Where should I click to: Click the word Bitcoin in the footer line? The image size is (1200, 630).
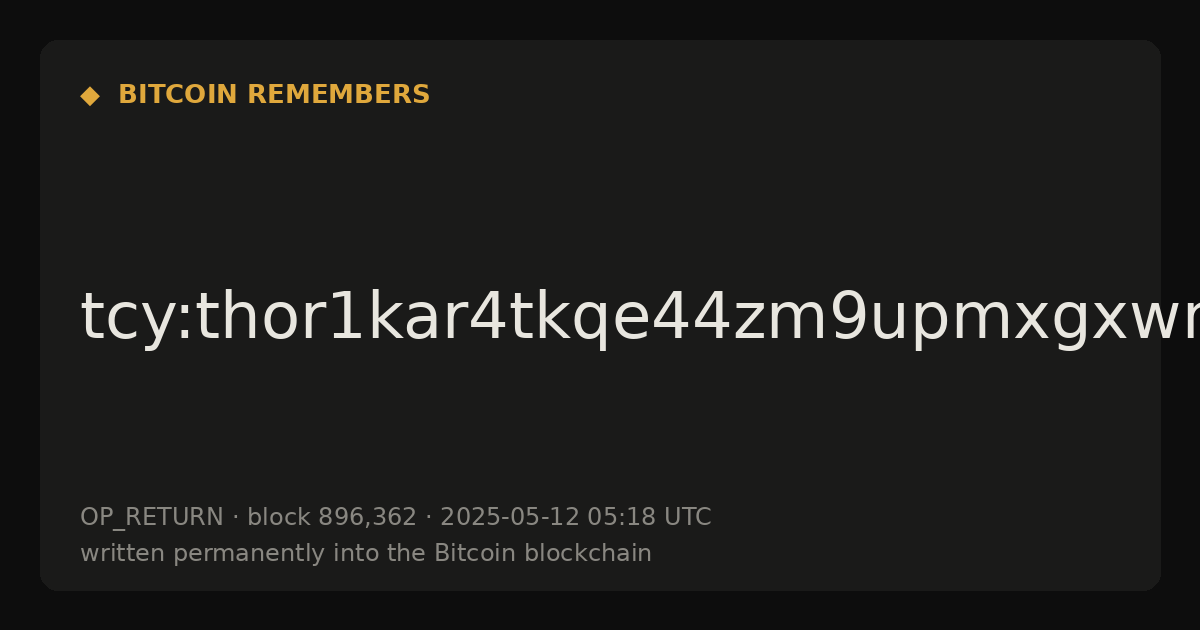click(x=466, y=554)
